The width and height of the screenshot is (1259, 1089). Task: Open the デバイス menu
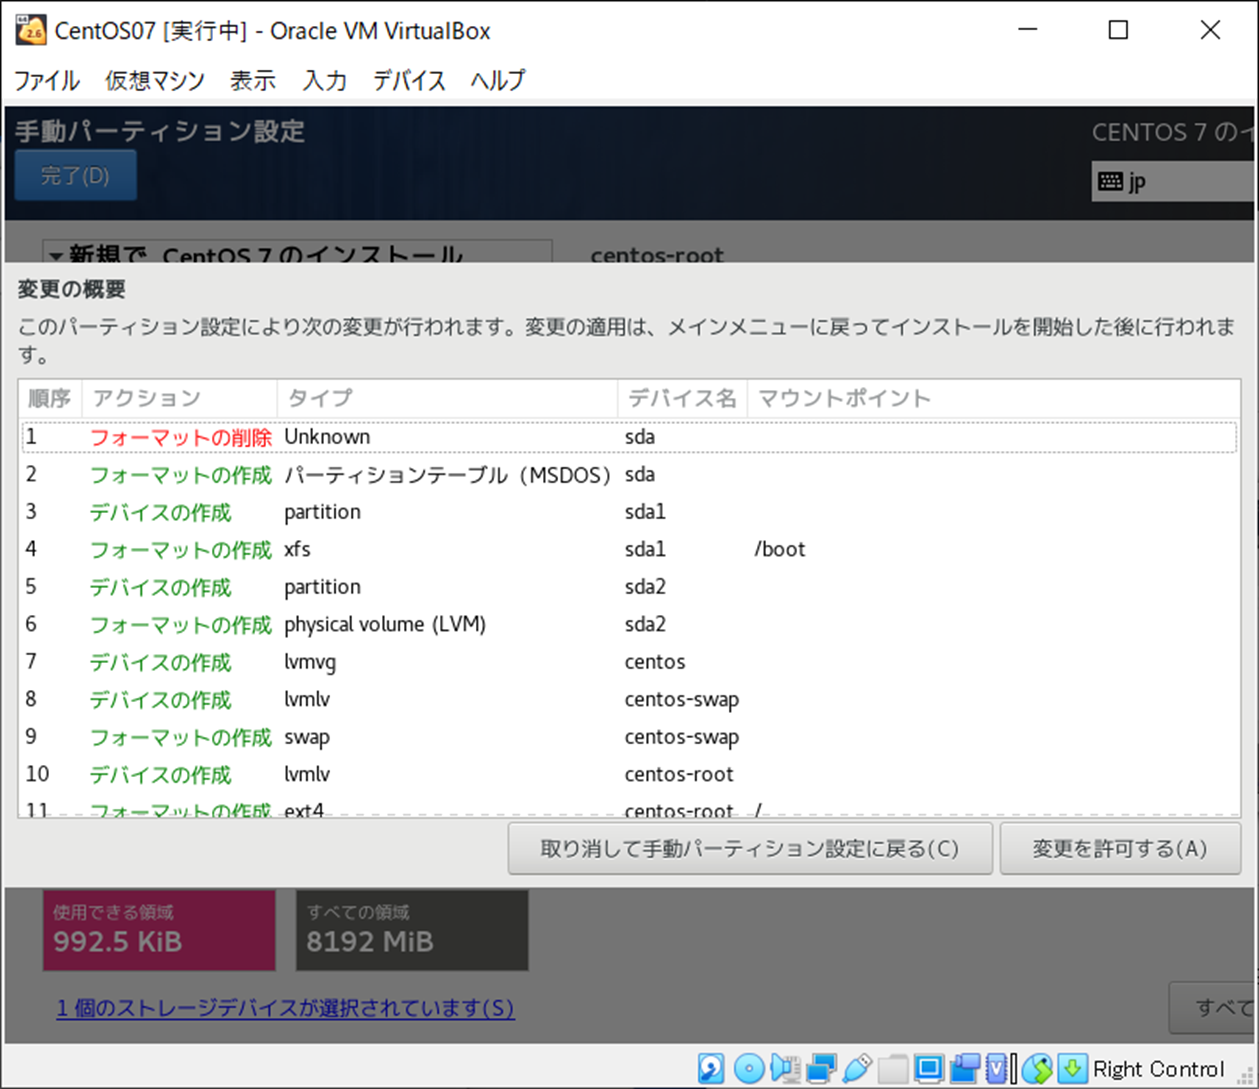(x=409, y=80)
